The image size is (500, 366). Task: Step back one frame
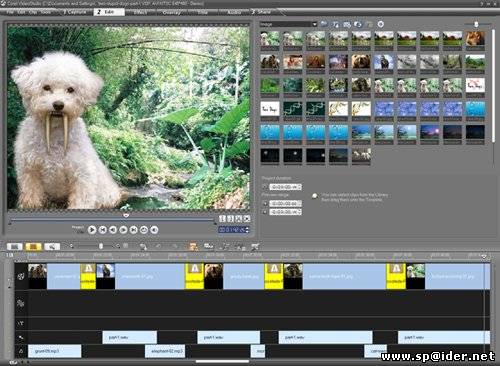click(x=113, y=230)
